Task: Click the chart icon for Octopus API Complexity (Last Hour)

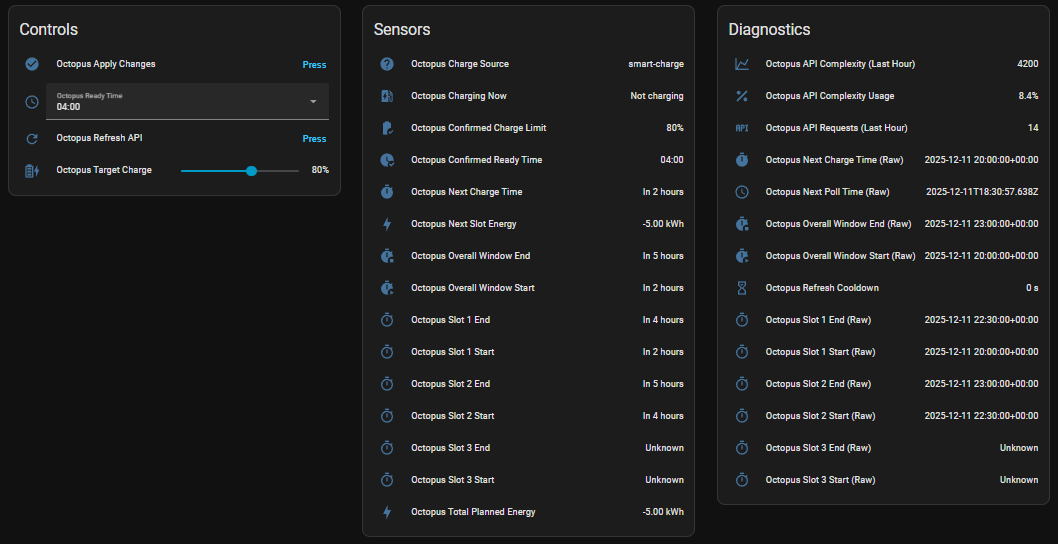Action: [742, 64]
